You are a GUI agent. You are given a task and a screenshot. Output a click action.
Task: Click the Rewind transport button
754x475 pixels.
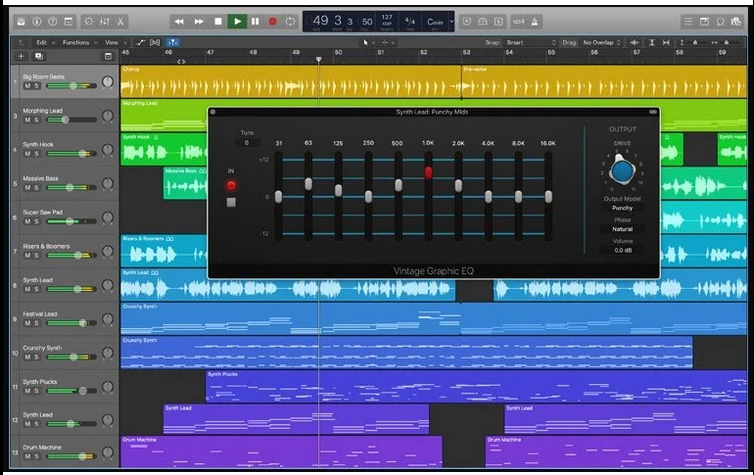point(179,20)
